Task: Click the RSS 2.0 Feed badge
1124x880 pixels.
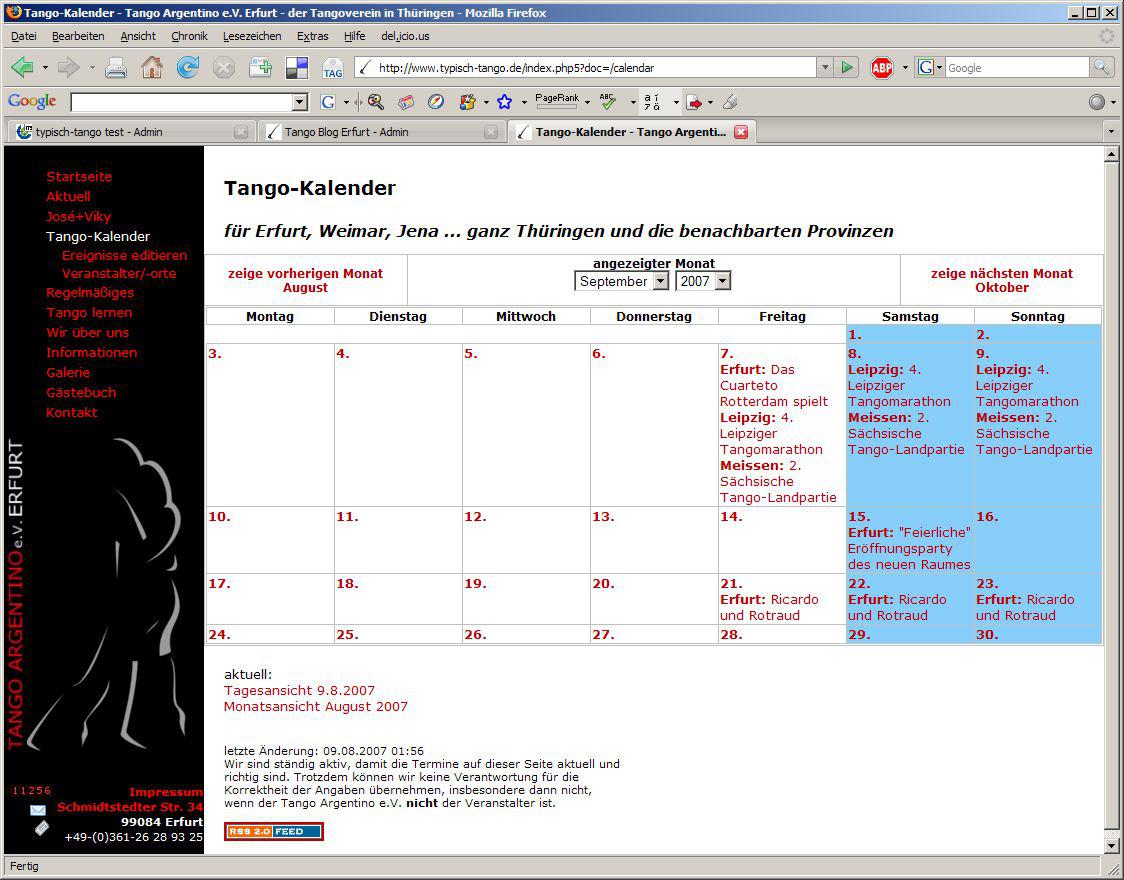Action: 274,831
